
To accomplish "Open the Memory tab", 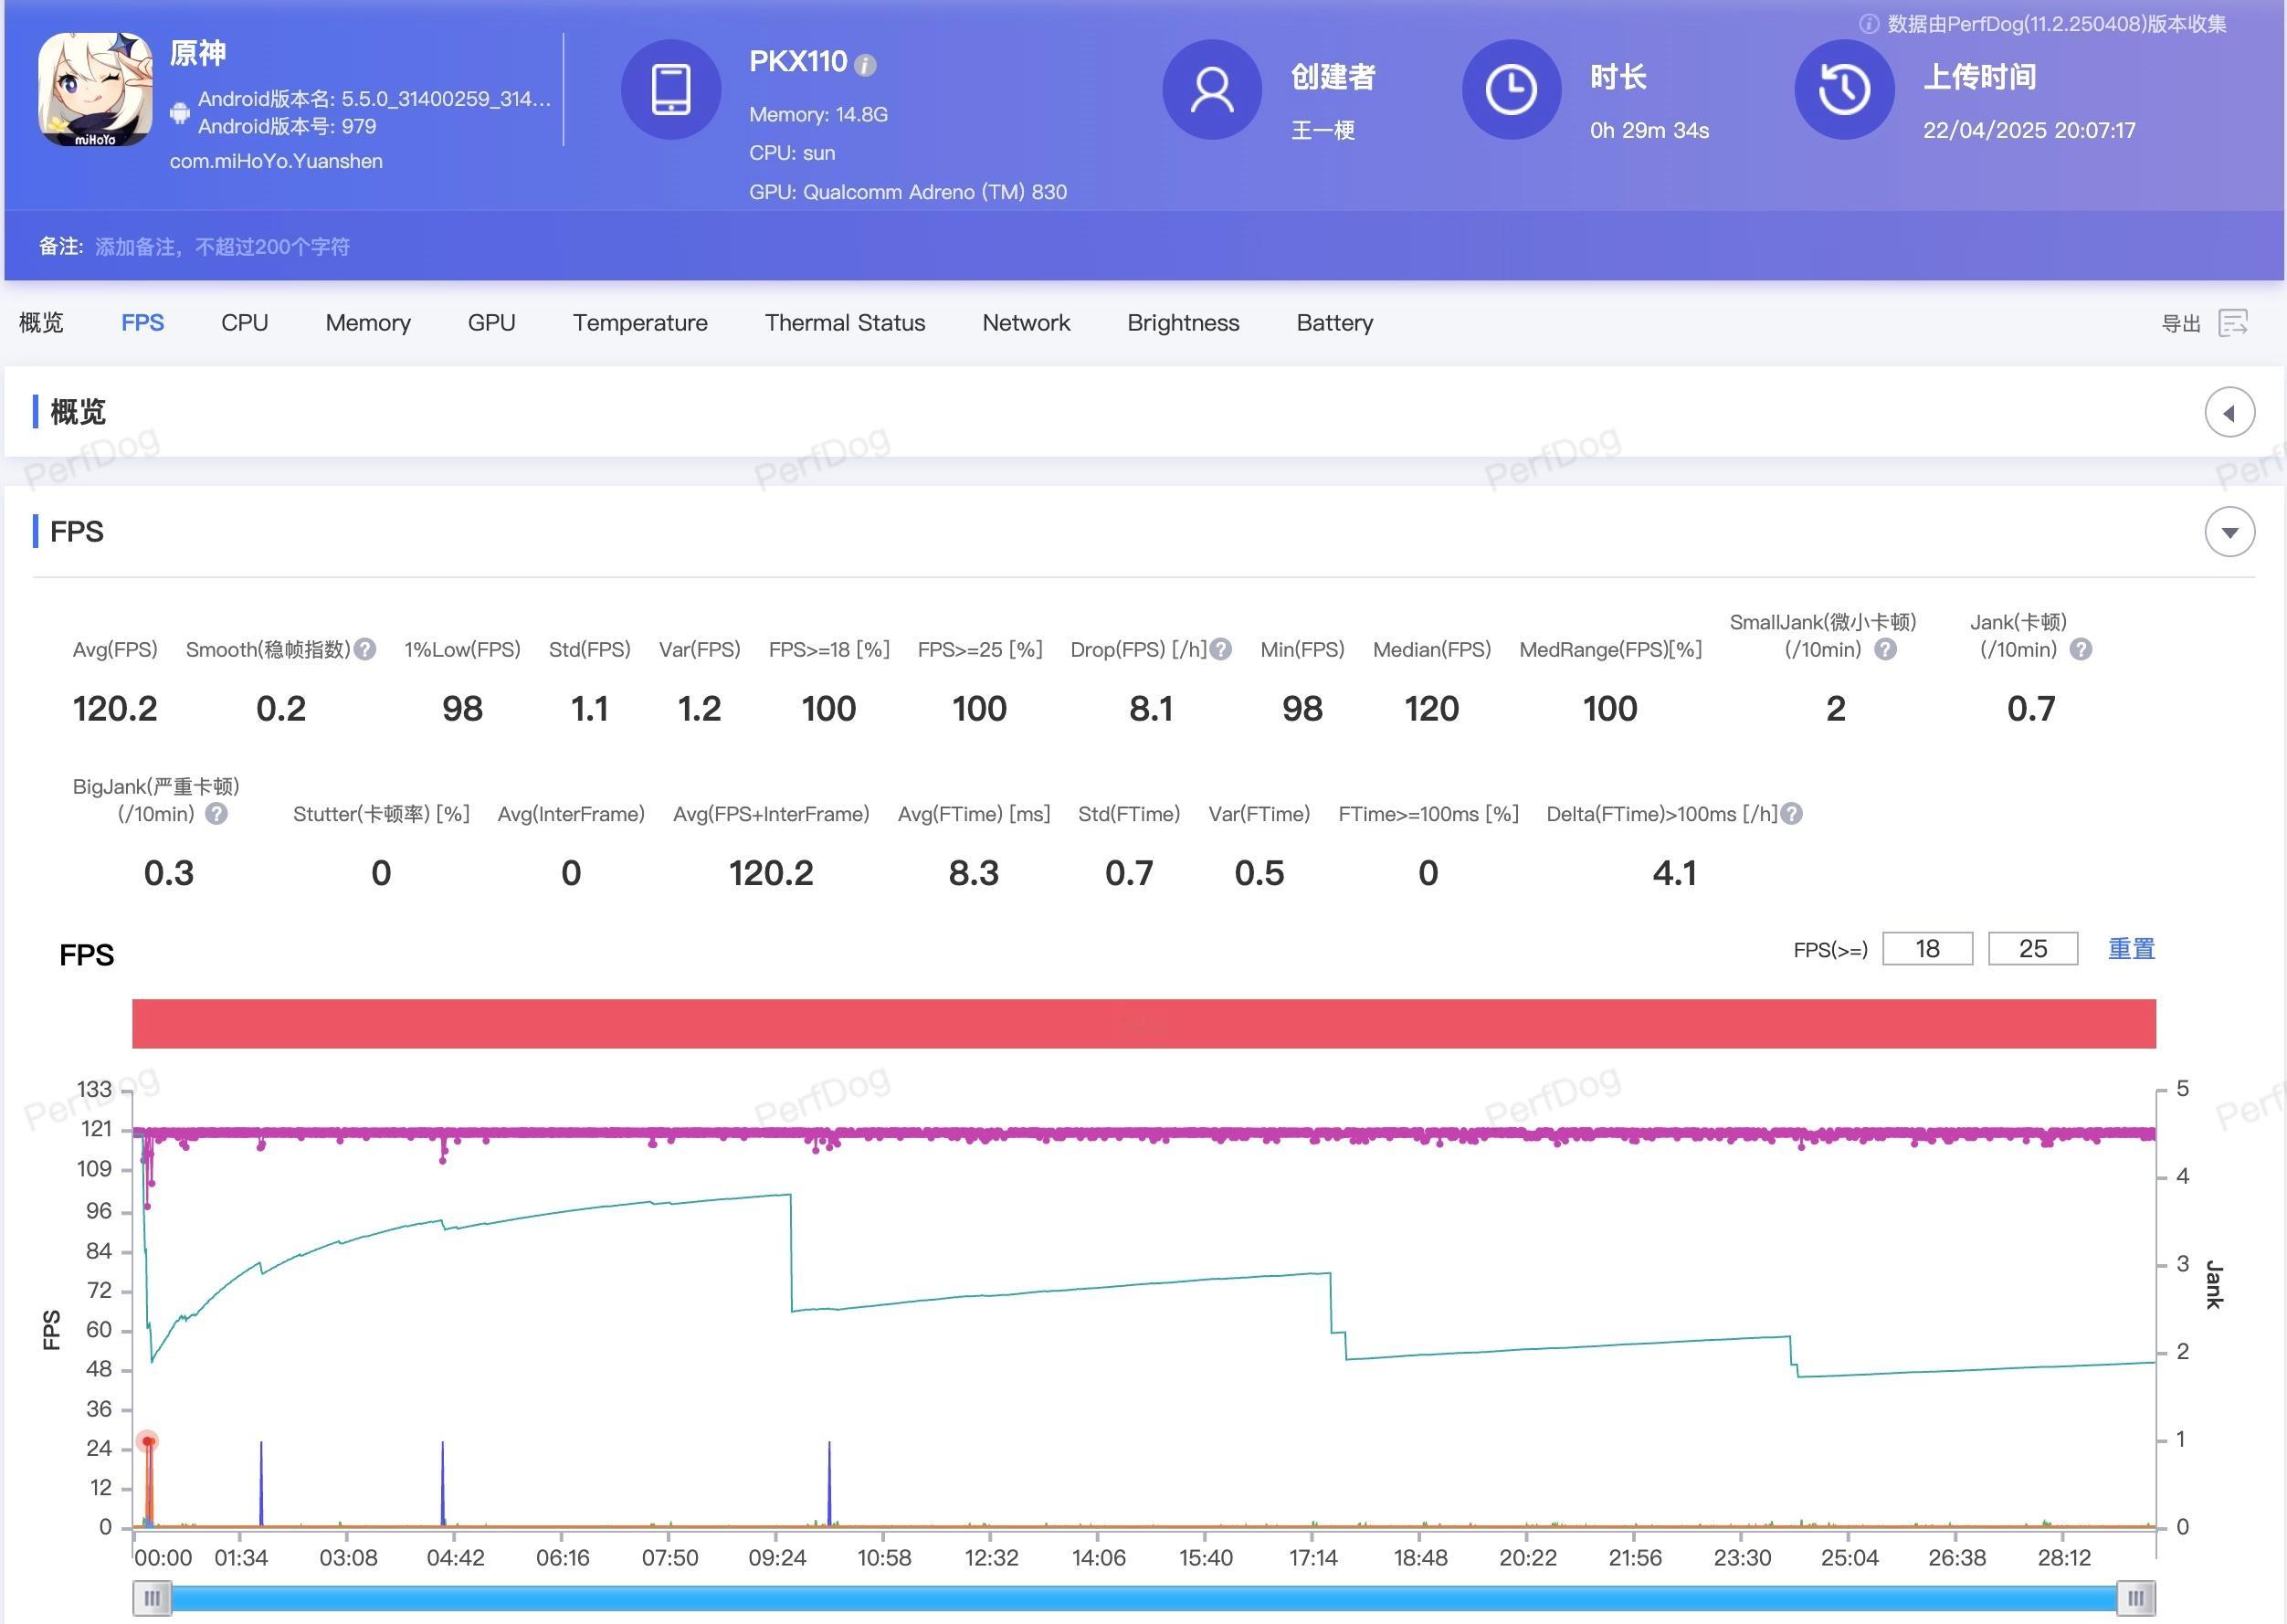I will pos(368,322).
